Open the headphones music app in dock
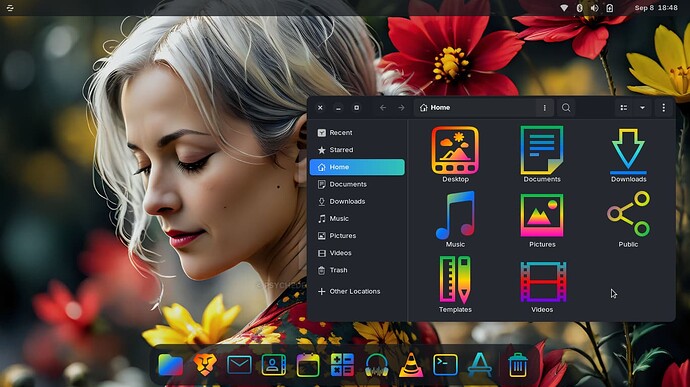The image size is (690, 387). (377, 365)
